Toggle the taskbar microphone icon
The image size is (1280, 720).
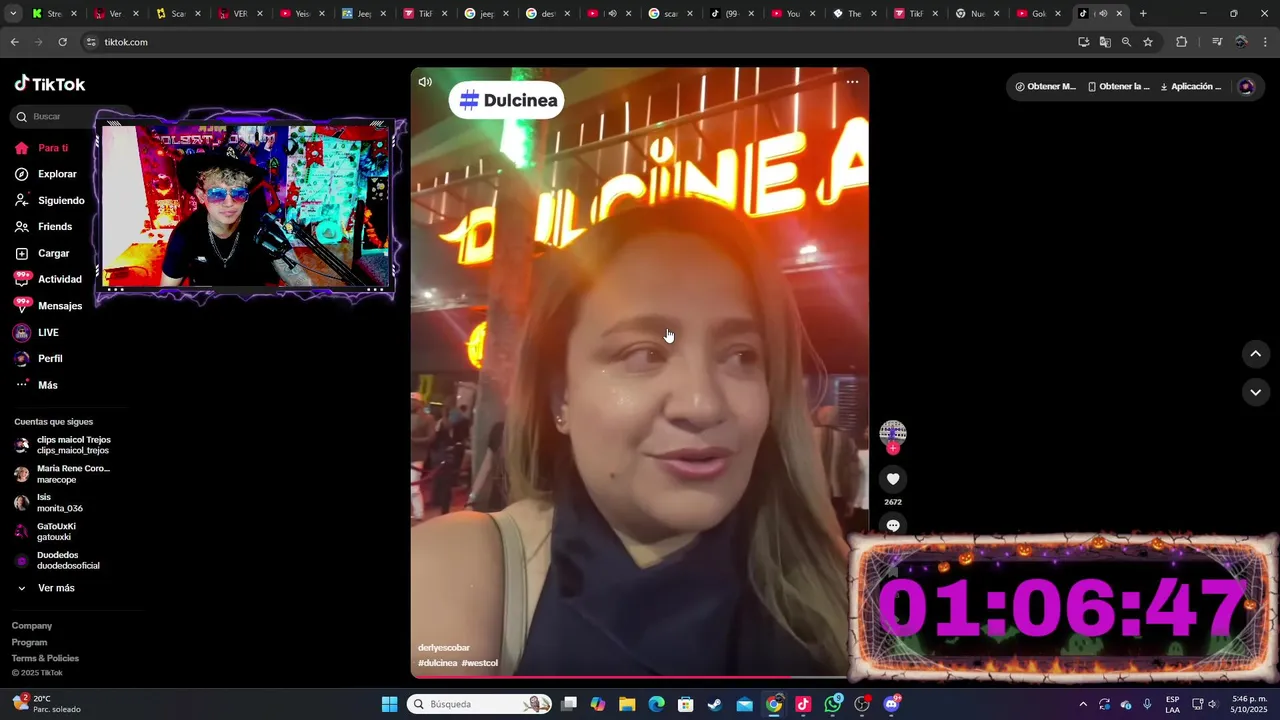click(x=1147, y=704)
